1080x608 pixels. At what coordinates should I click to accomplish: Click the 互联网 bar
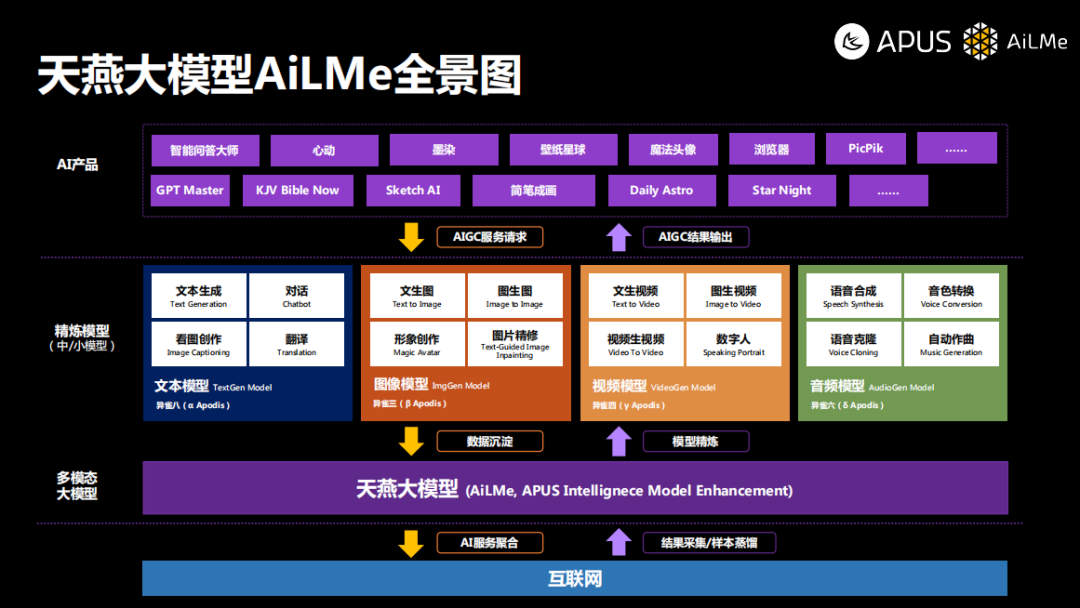point(575,578)
